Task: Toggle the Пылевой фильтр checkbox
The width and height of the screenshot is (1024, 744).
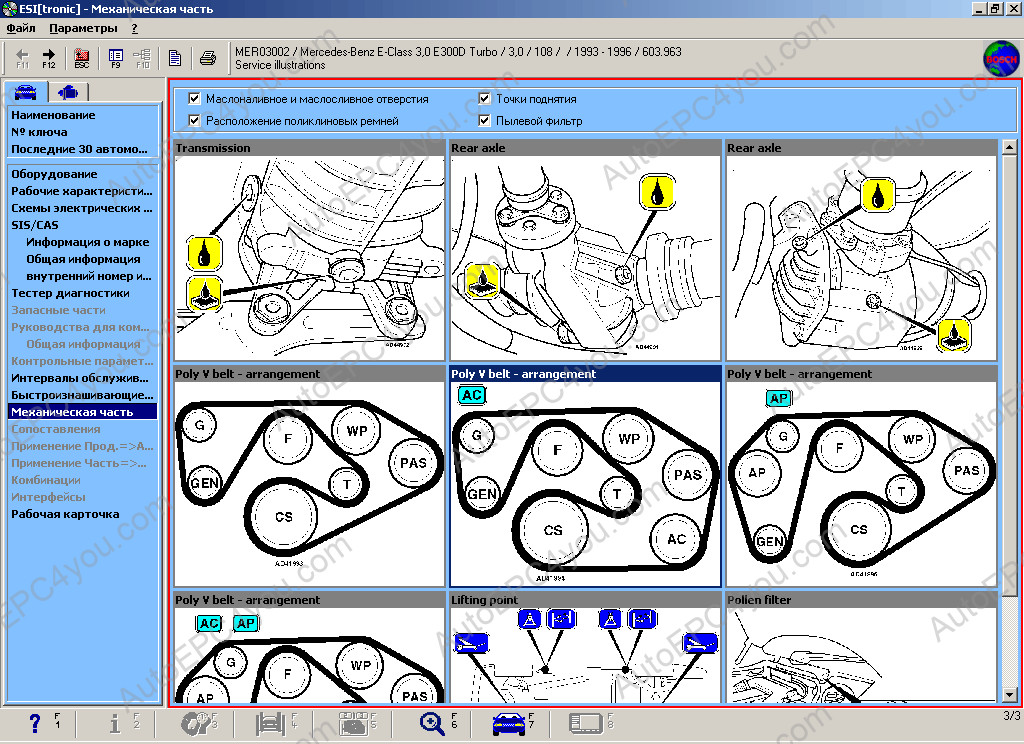Action: click(x=484, y=121)
